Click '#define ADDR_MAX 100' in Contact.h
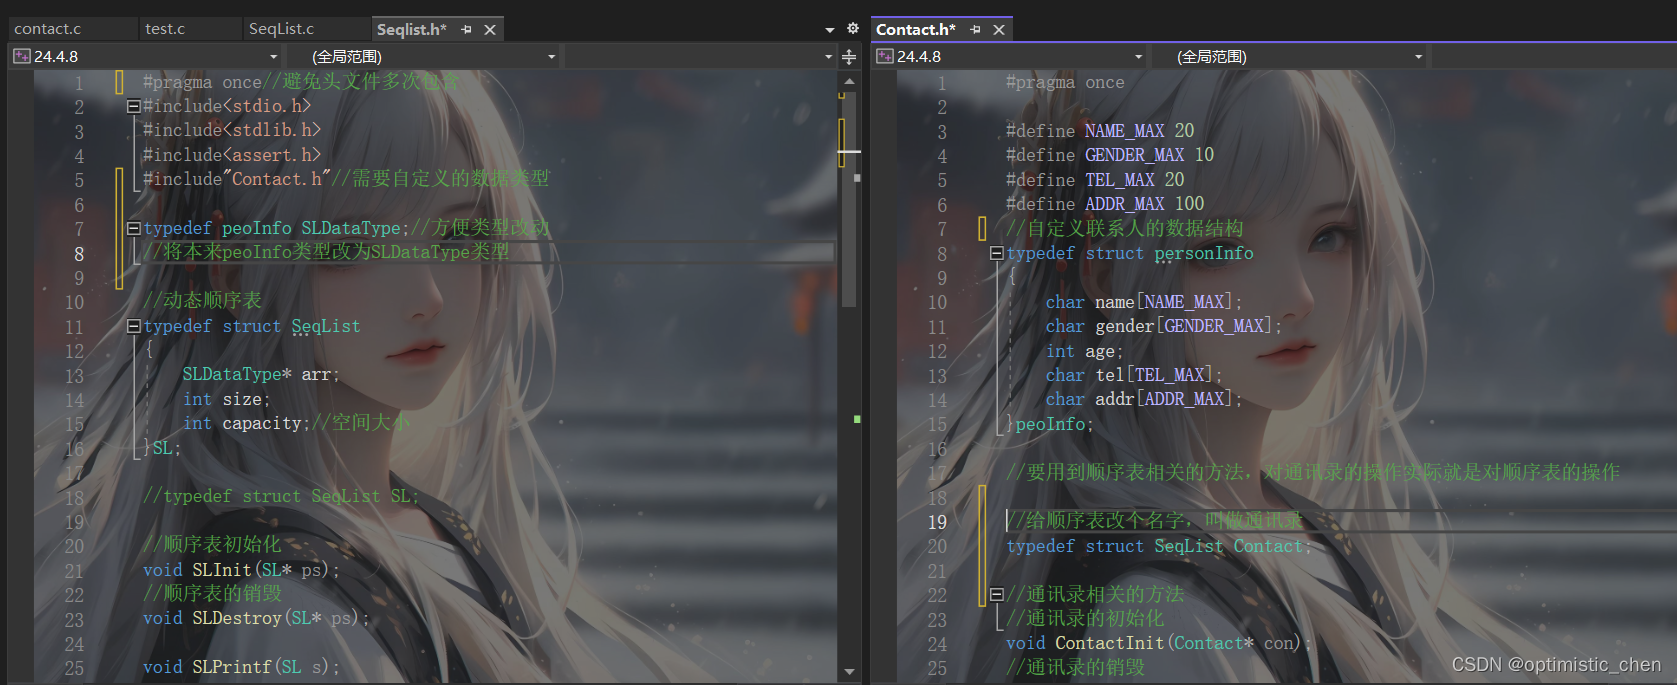Viewport: 1677px width, 685px height. tap(1105, 204)
